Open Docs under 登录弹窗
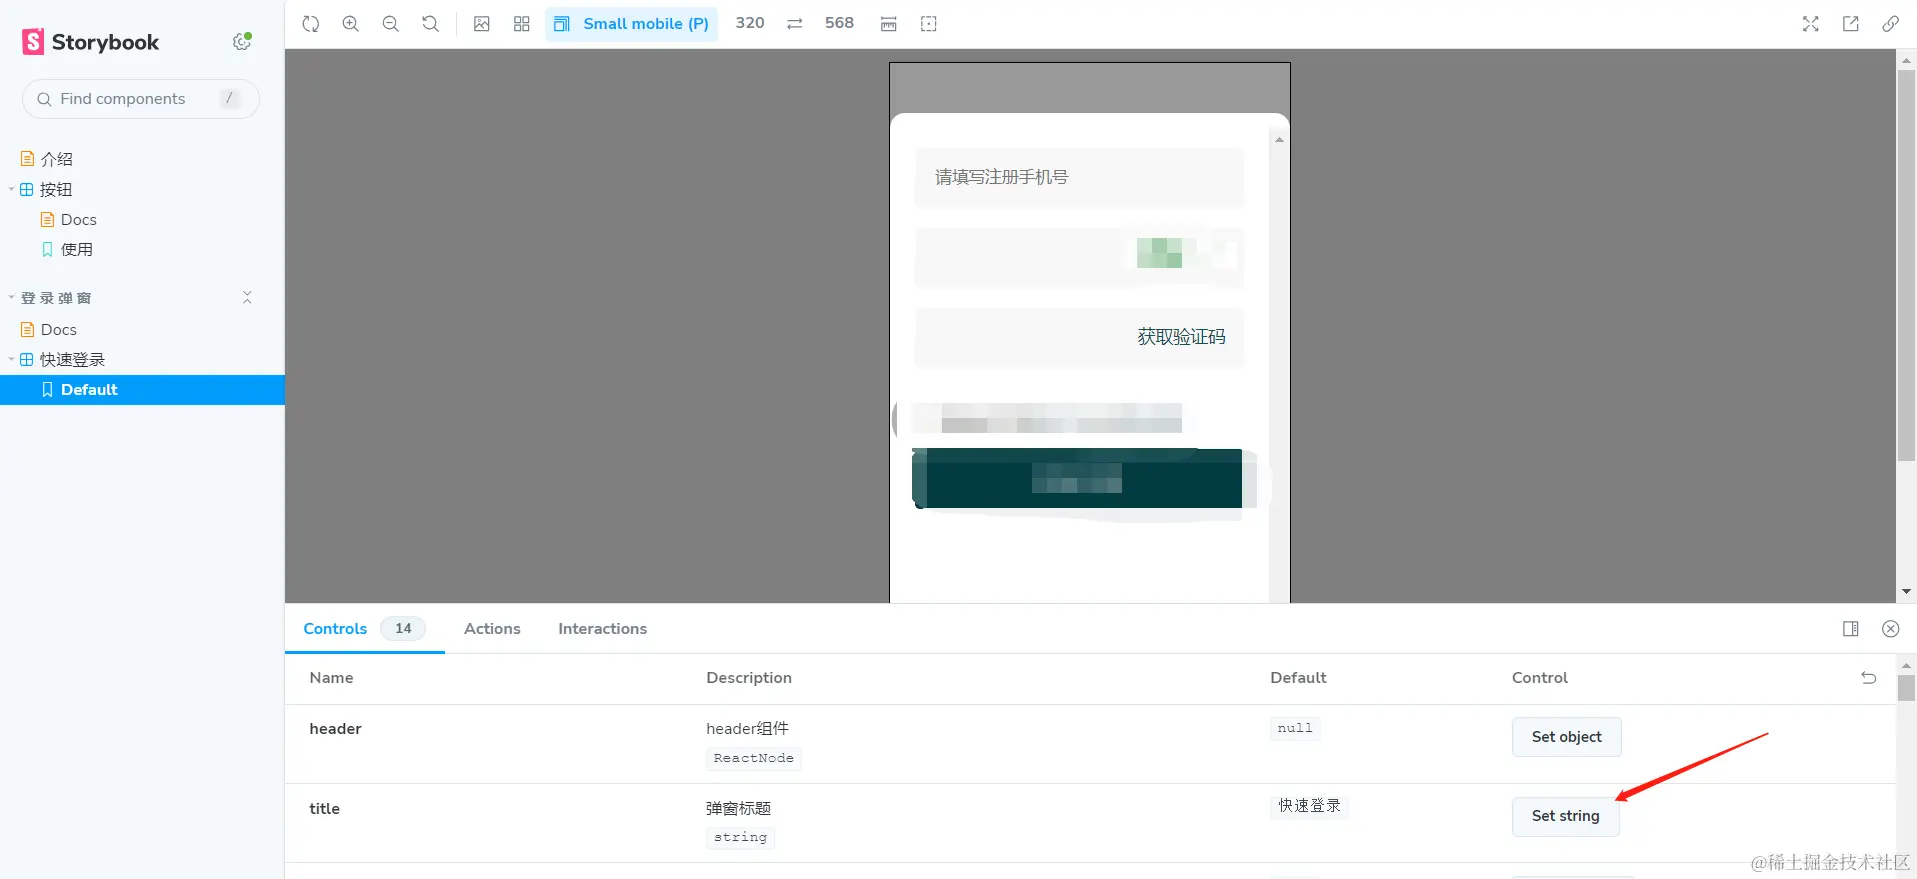The height and width of the screenshot is (879, 1917). (x=59, y=330)
